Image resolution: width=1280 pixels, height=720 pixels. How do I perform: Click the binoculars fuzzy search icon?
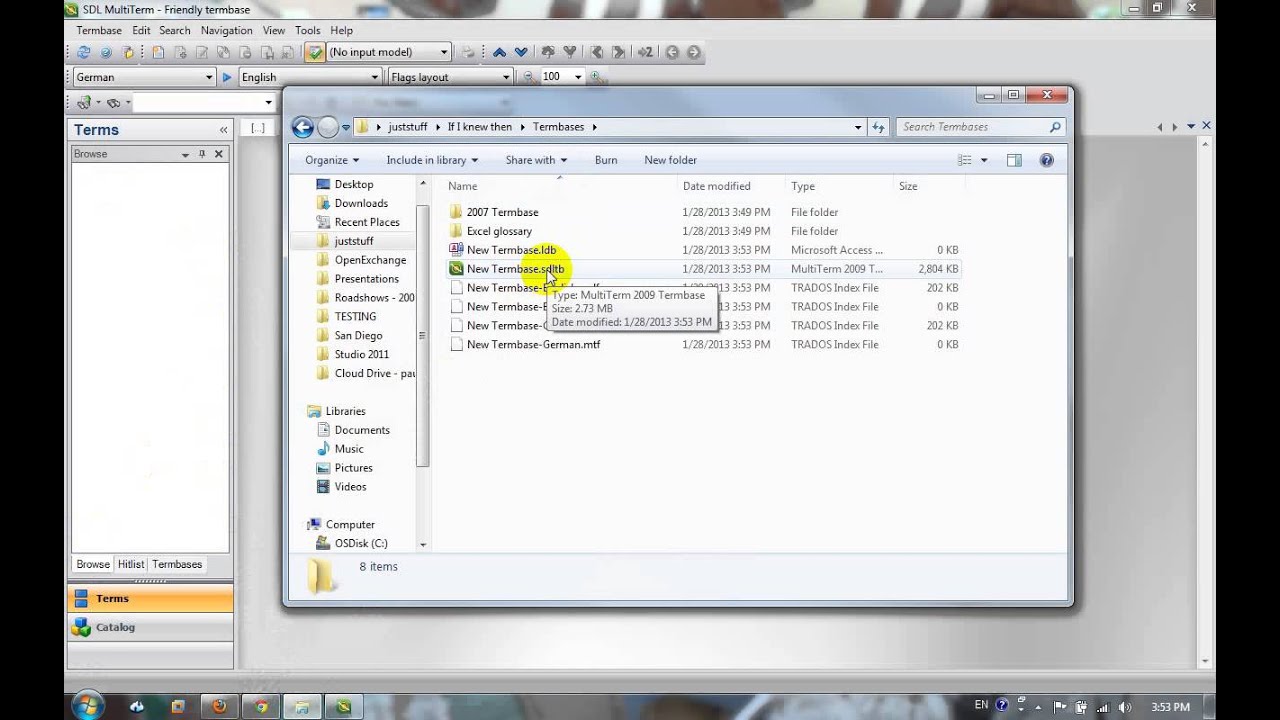click(114, 102)
